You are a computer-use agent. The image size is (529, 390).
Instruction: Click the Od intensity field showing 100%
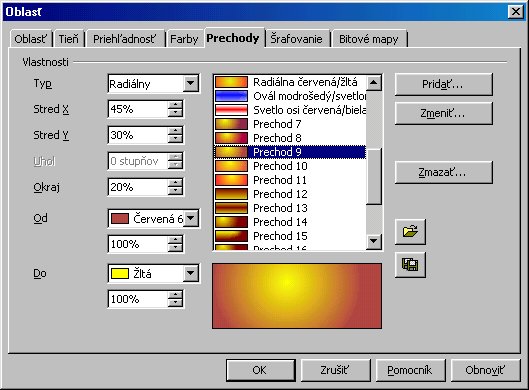pyautogui.click(x=138, y=244)
